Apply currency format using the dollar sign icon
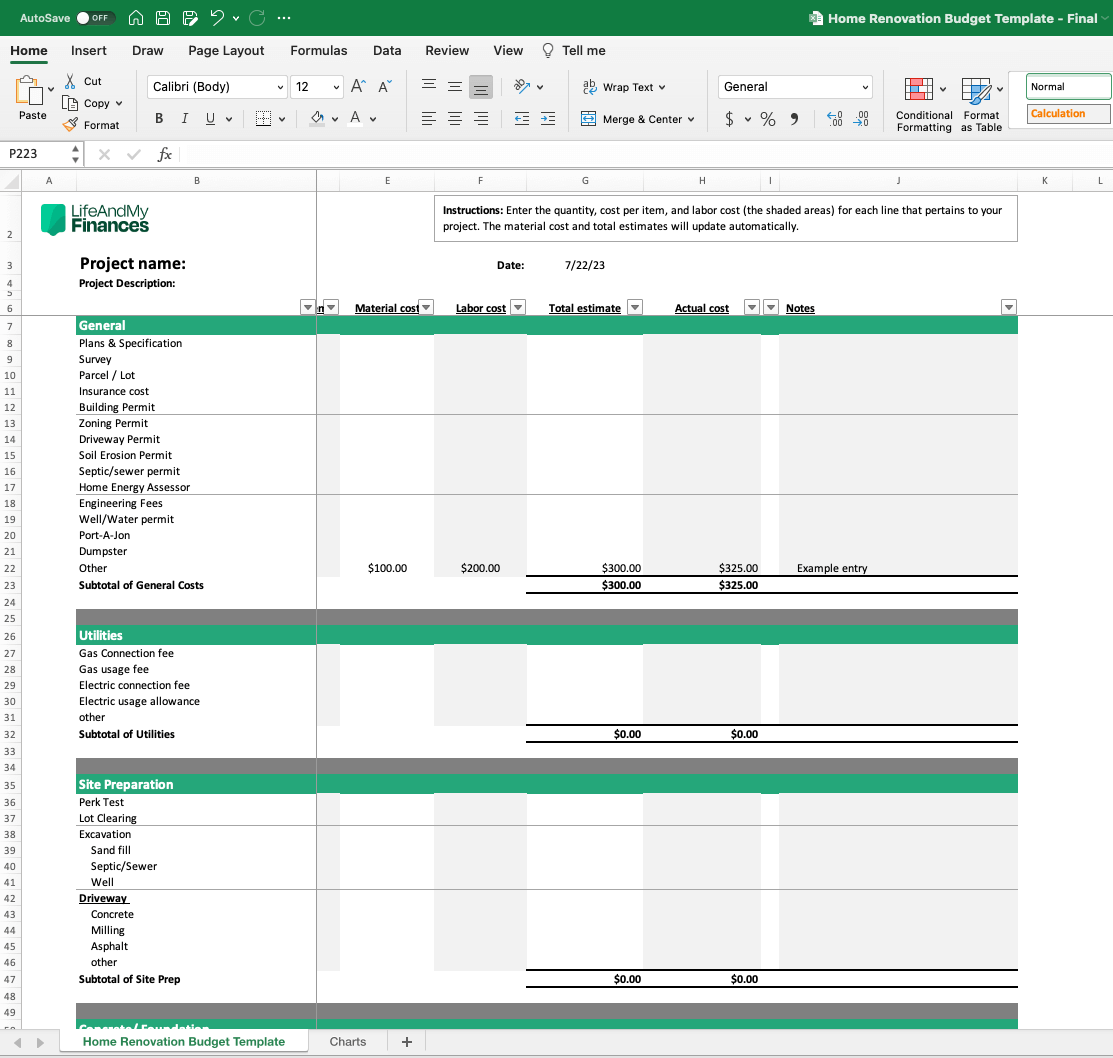Screen dimensions: 1113x1058 [x=731, y=118]
